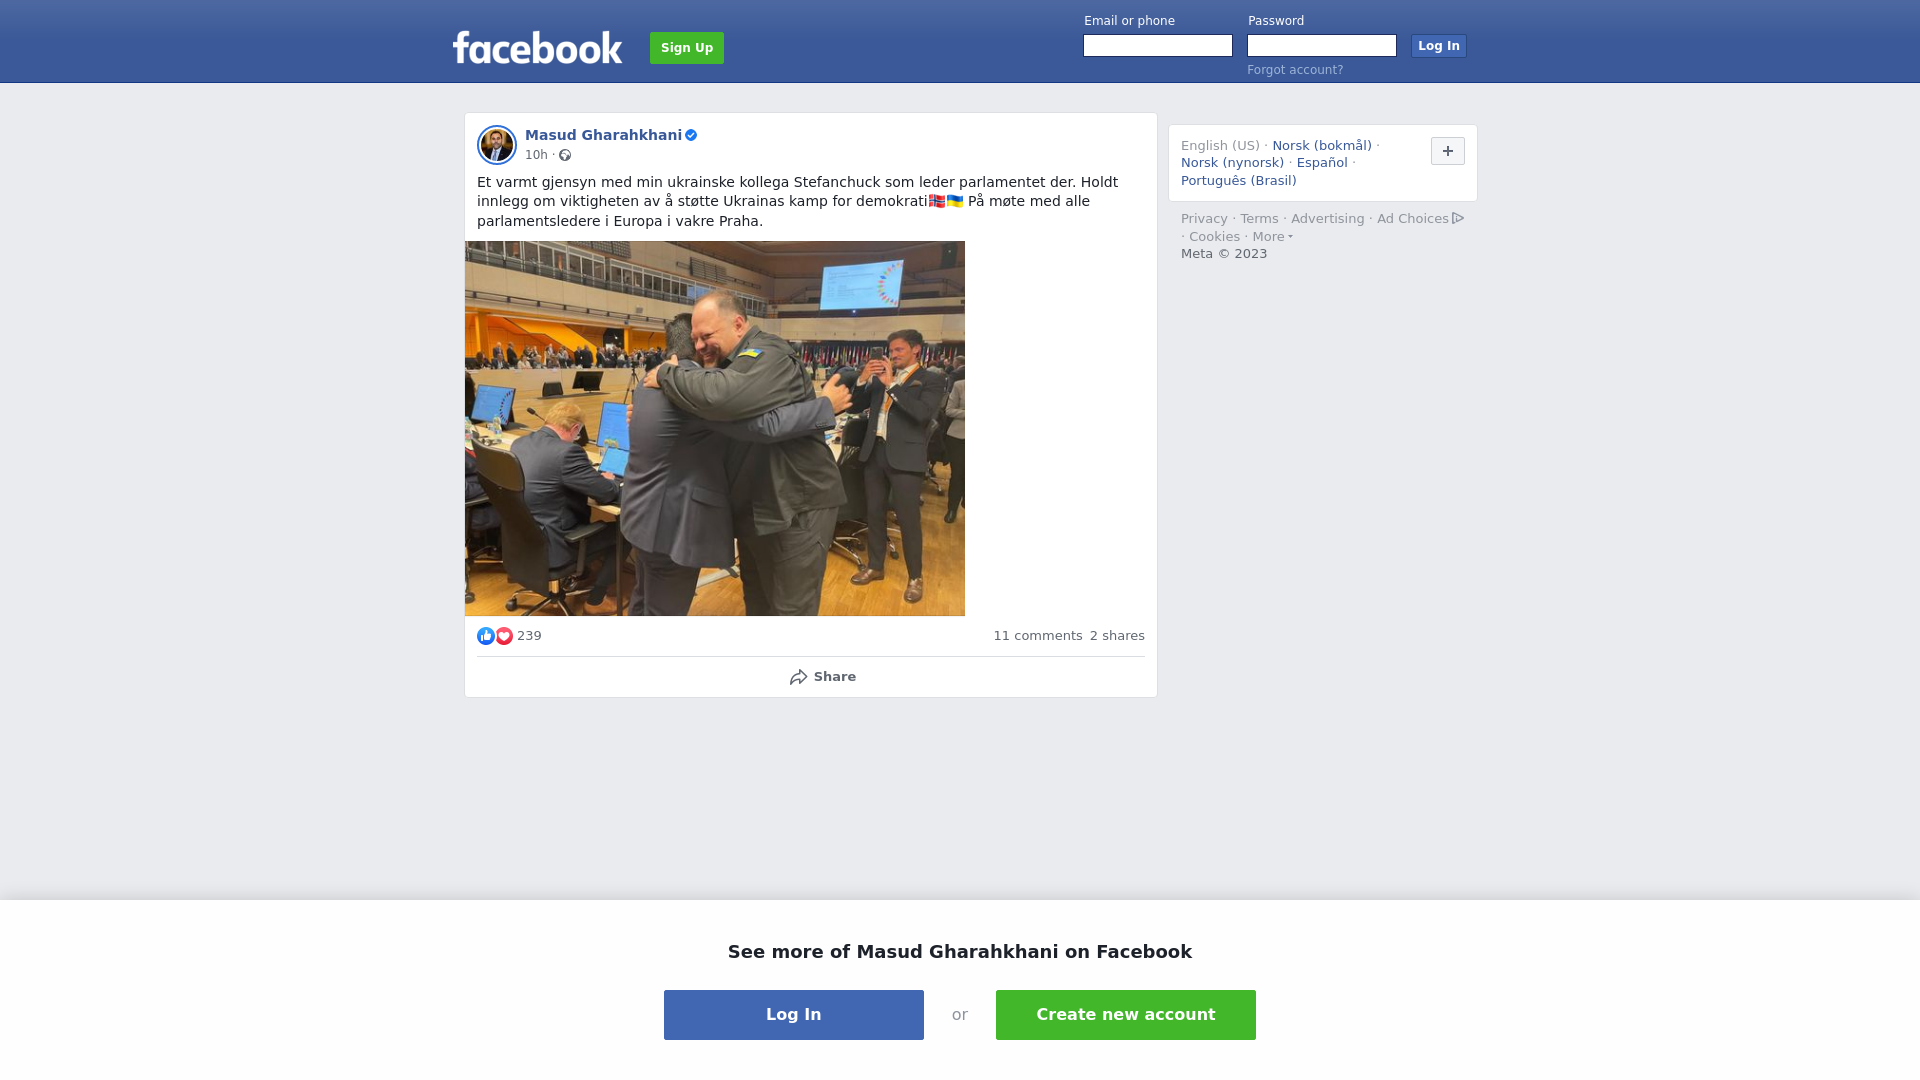Select the Norsk (bokmål) language
Viewport: 1920px width, 1080px height.
click(x=1322, y=146)
